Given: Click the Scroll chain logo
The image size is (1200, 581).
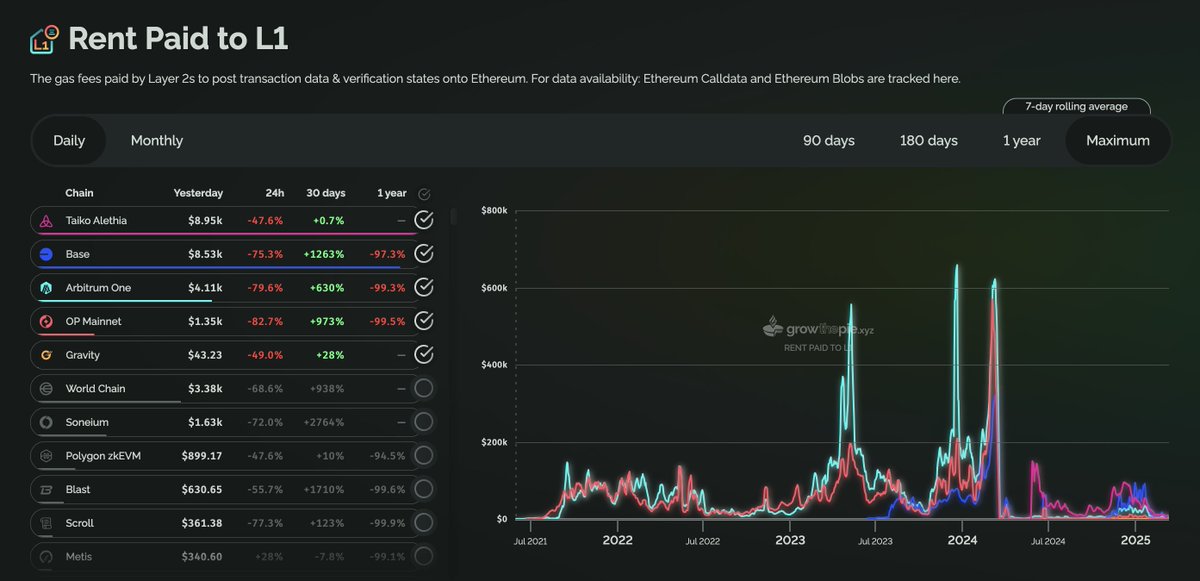Looking at the screenshot, I should click(x=46, y=523).
